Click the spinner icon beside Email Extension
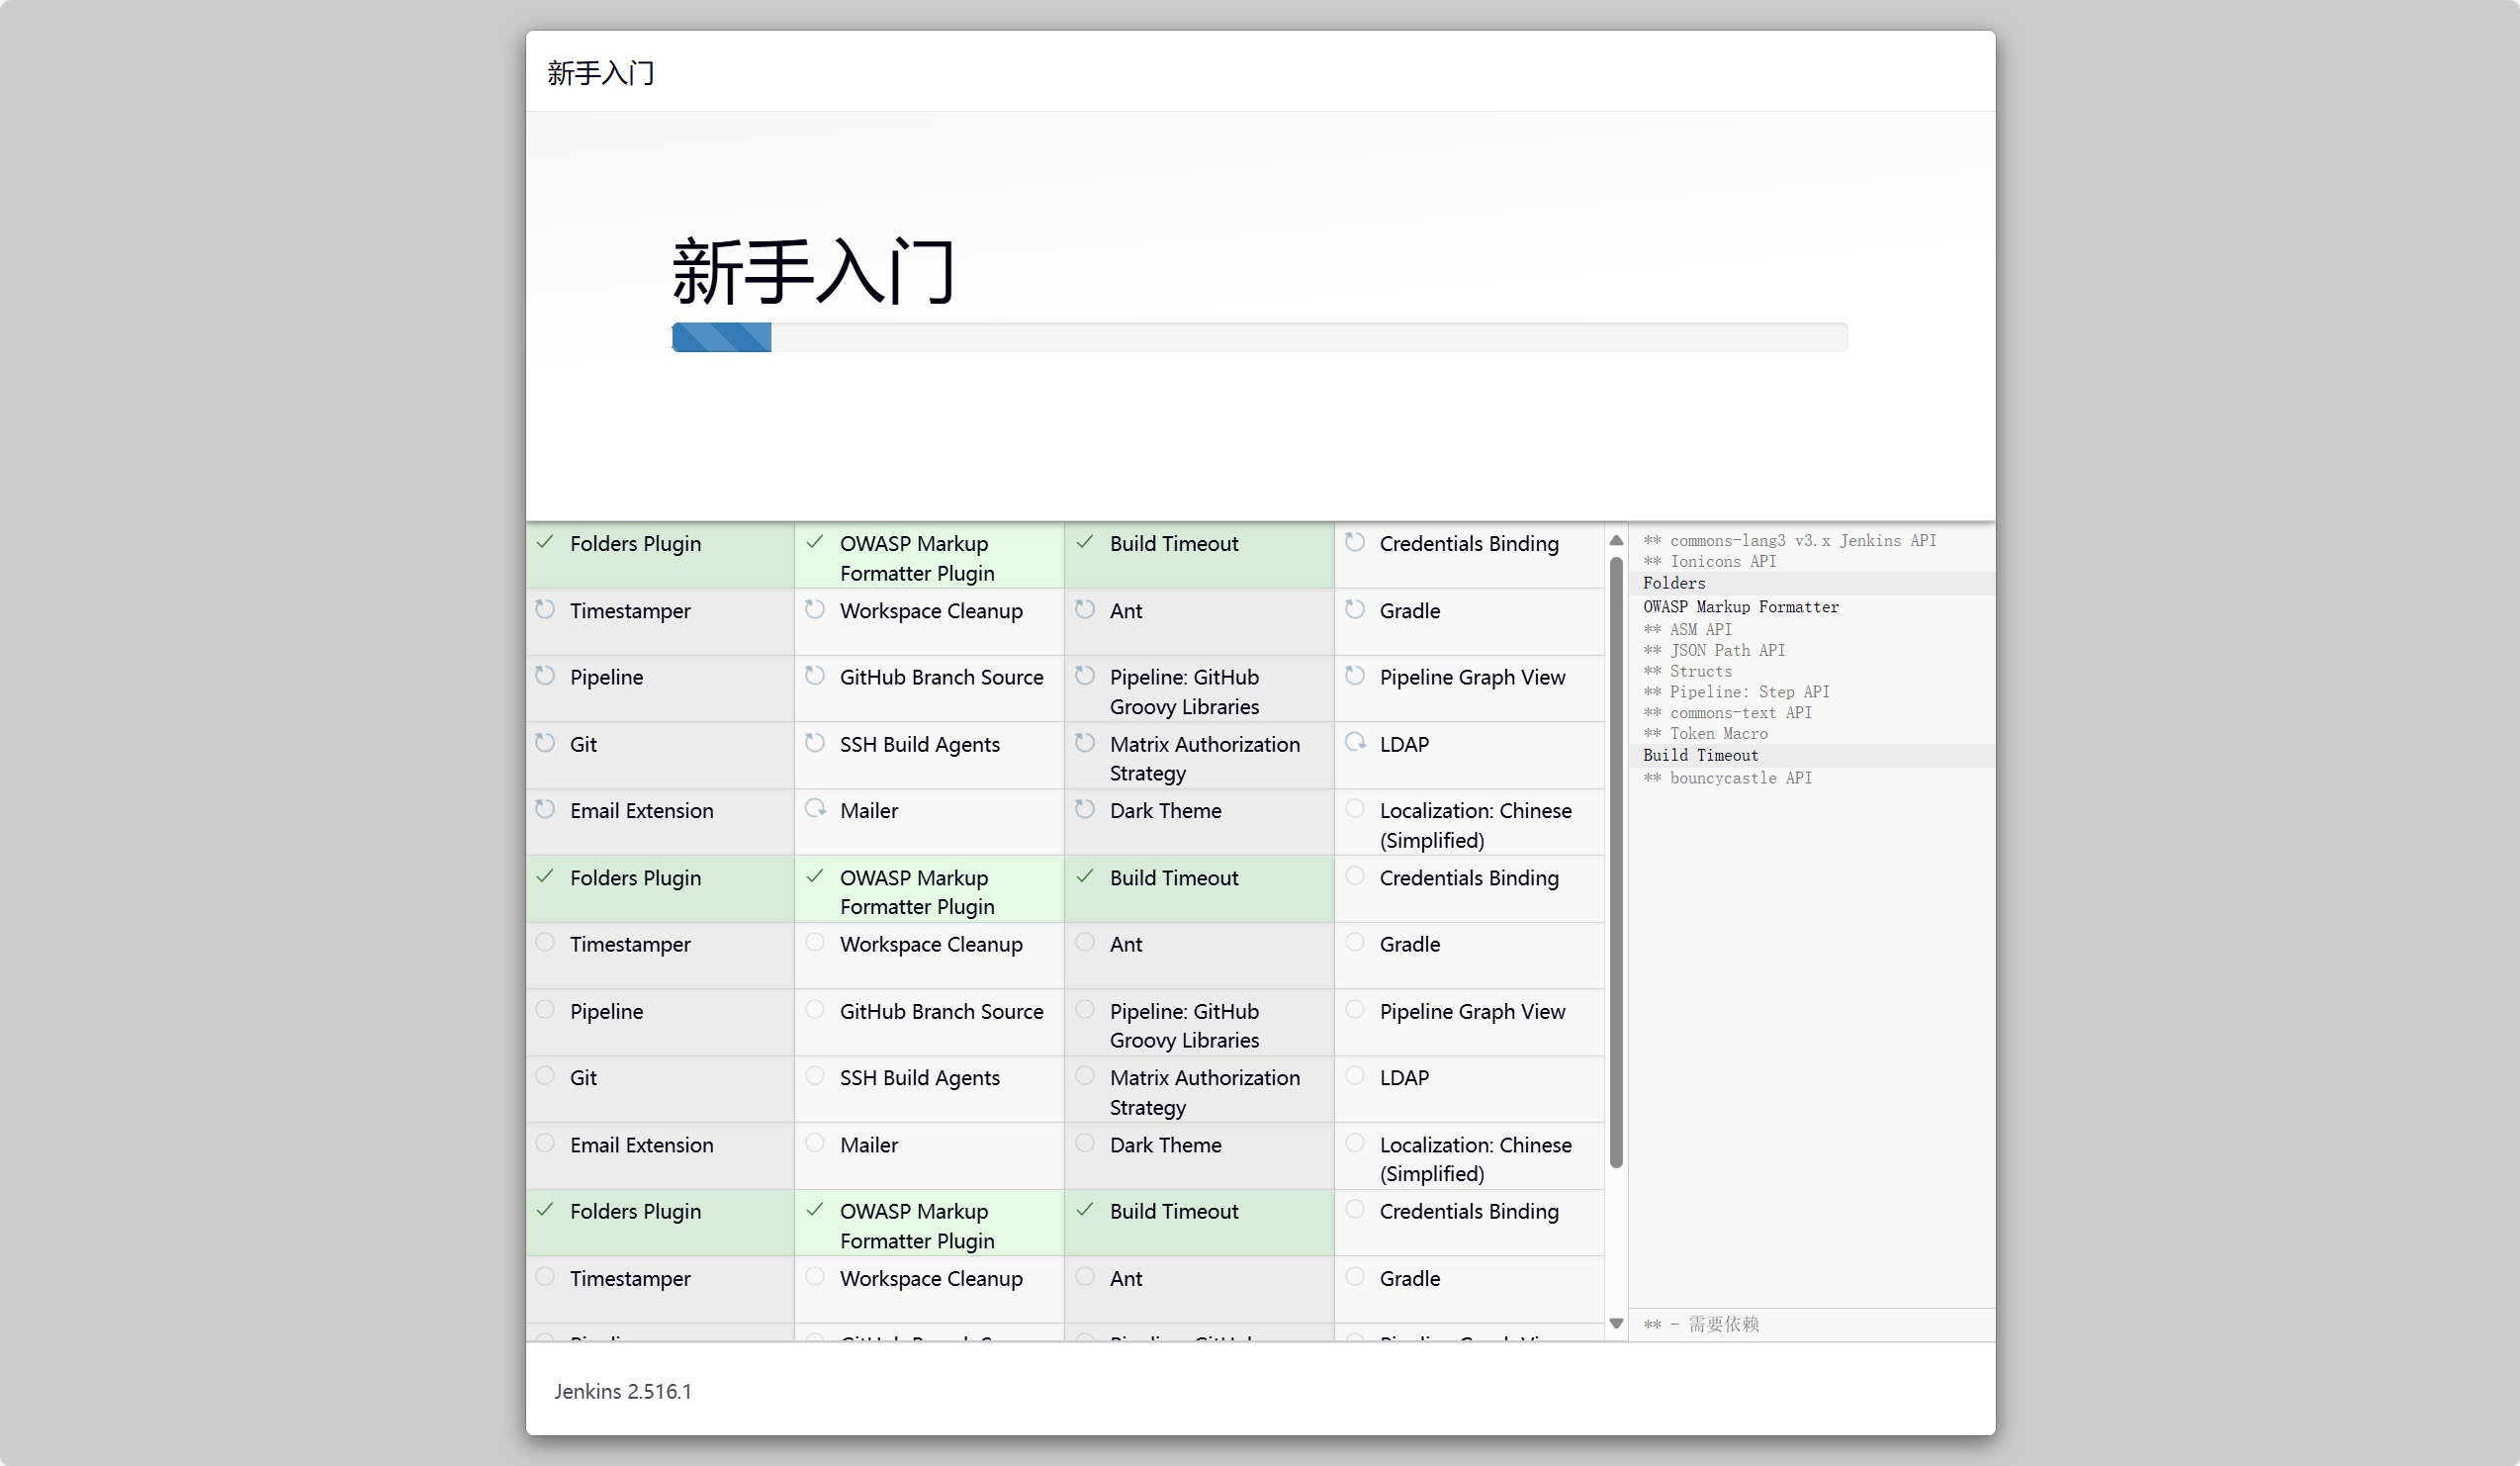Image resolution: width=2520 pixels, height=1466 pixels. point(545,809)
